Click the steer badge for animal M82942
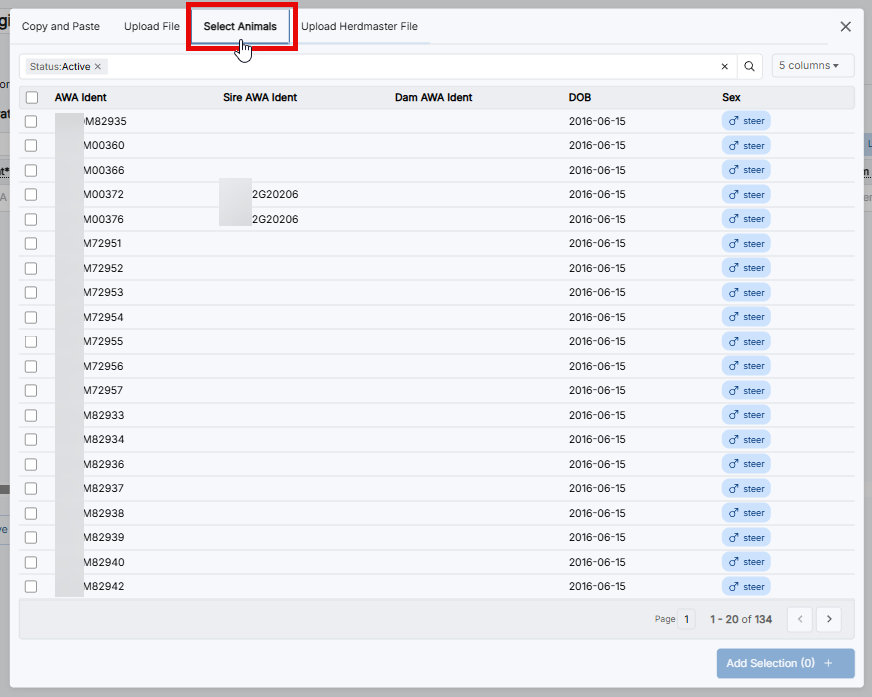This screenshot has height=697, width=872. click(746, 587)
